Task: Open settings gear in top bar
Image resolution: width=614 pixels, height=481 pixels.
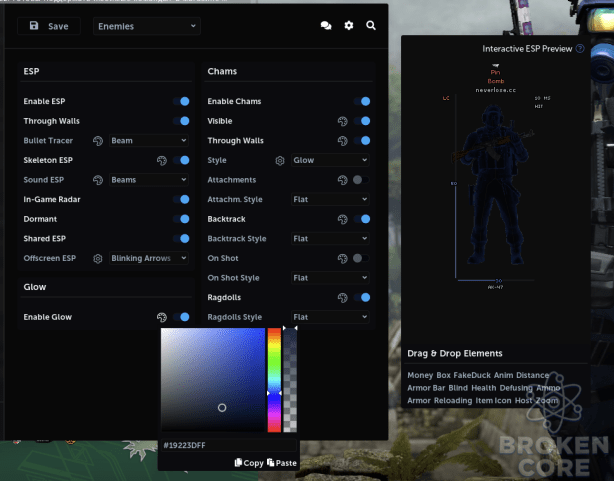Action: (349, 26)
